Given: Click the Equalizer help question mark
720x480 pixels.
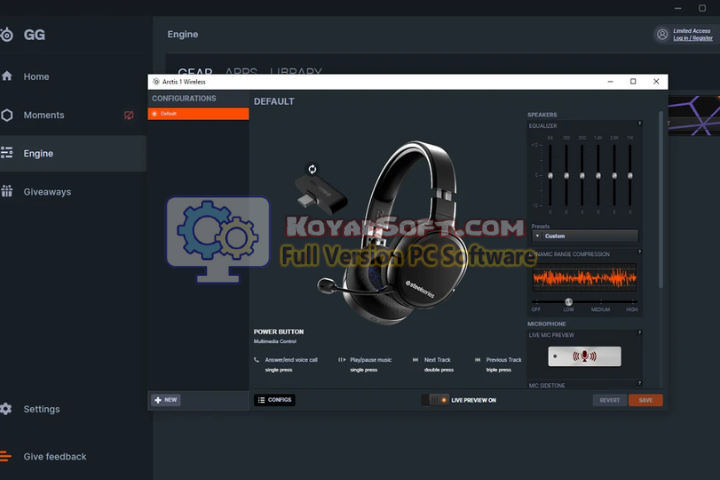Looking at the screenshot, I should pyautogui.click(x=639, y=124).
